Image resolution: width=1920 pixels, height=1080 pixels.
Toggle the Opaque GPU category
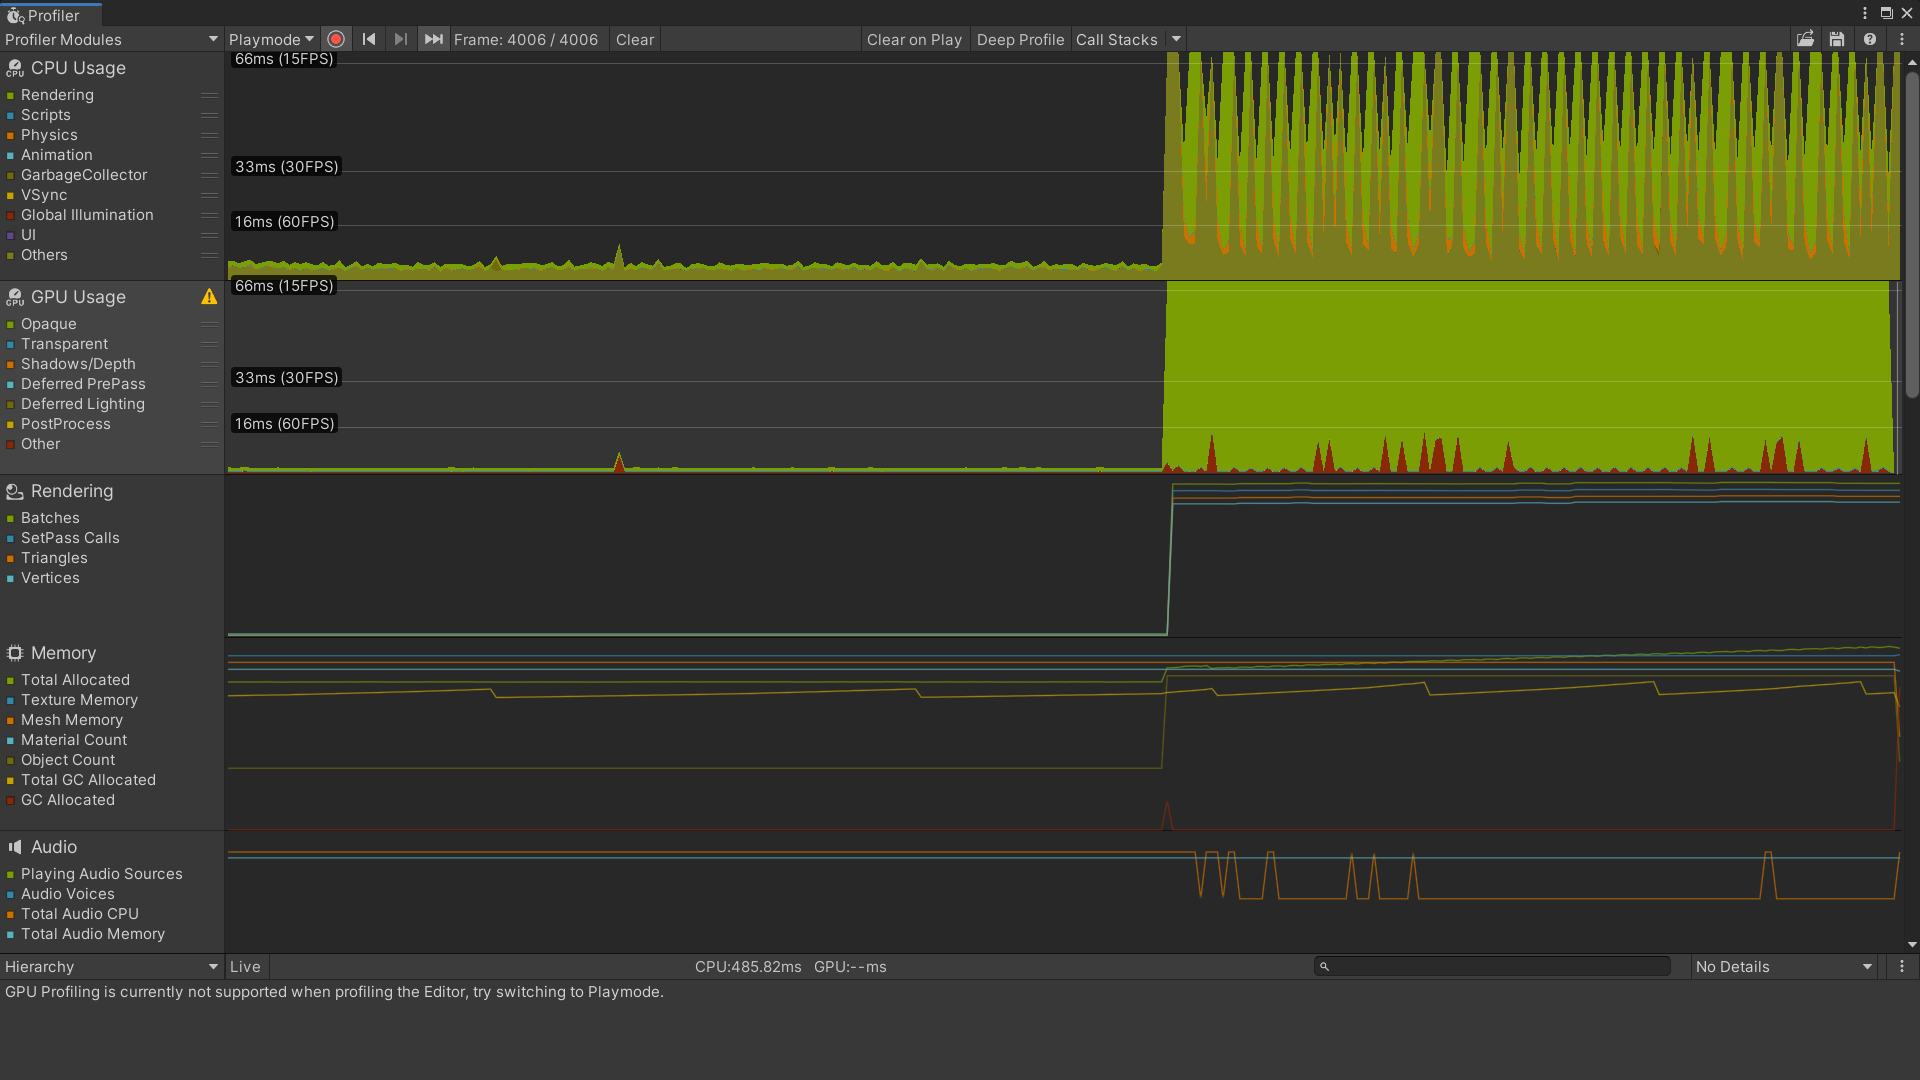click(x=48, y=324)
